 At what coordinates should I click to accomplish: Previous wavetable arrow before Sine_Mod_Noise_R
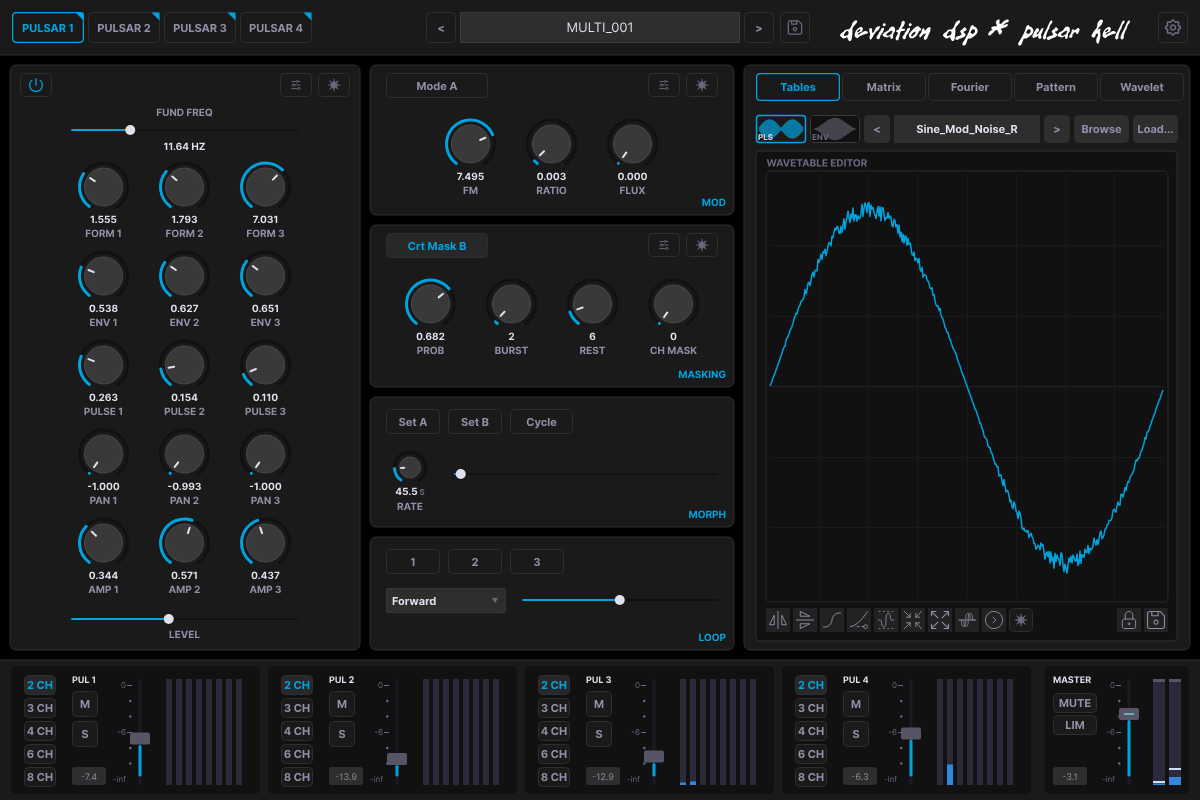tap(877, 129)
